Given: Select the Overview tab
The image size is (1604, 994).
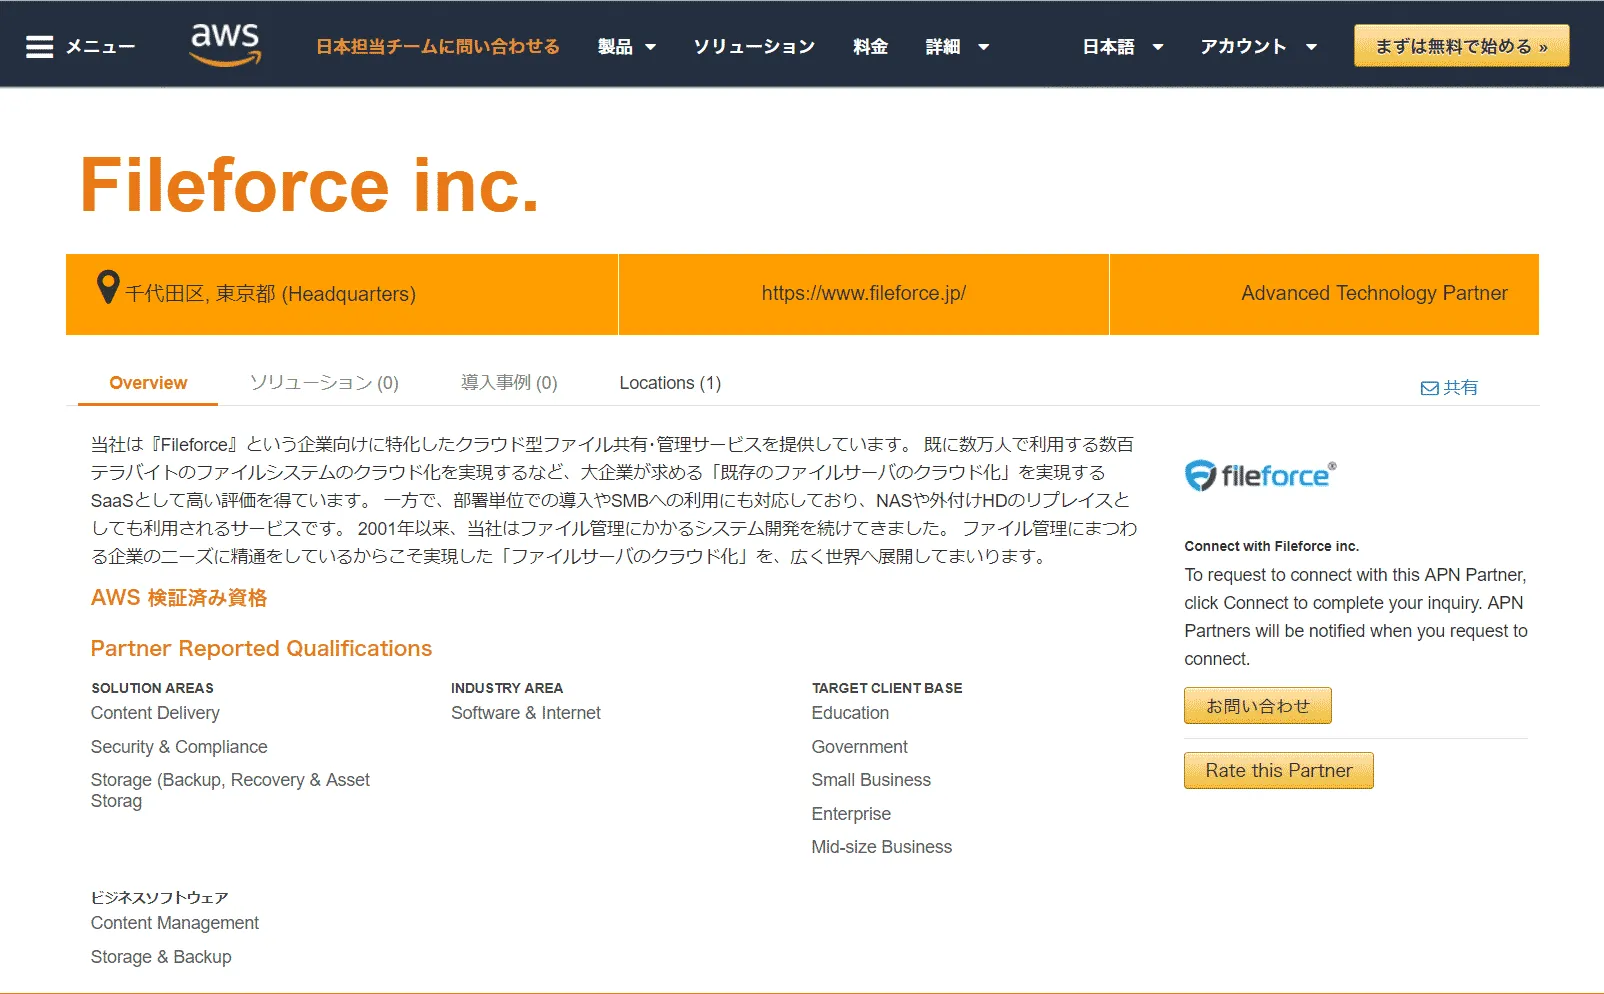Looking at the screenshot, I should (148, 383).
